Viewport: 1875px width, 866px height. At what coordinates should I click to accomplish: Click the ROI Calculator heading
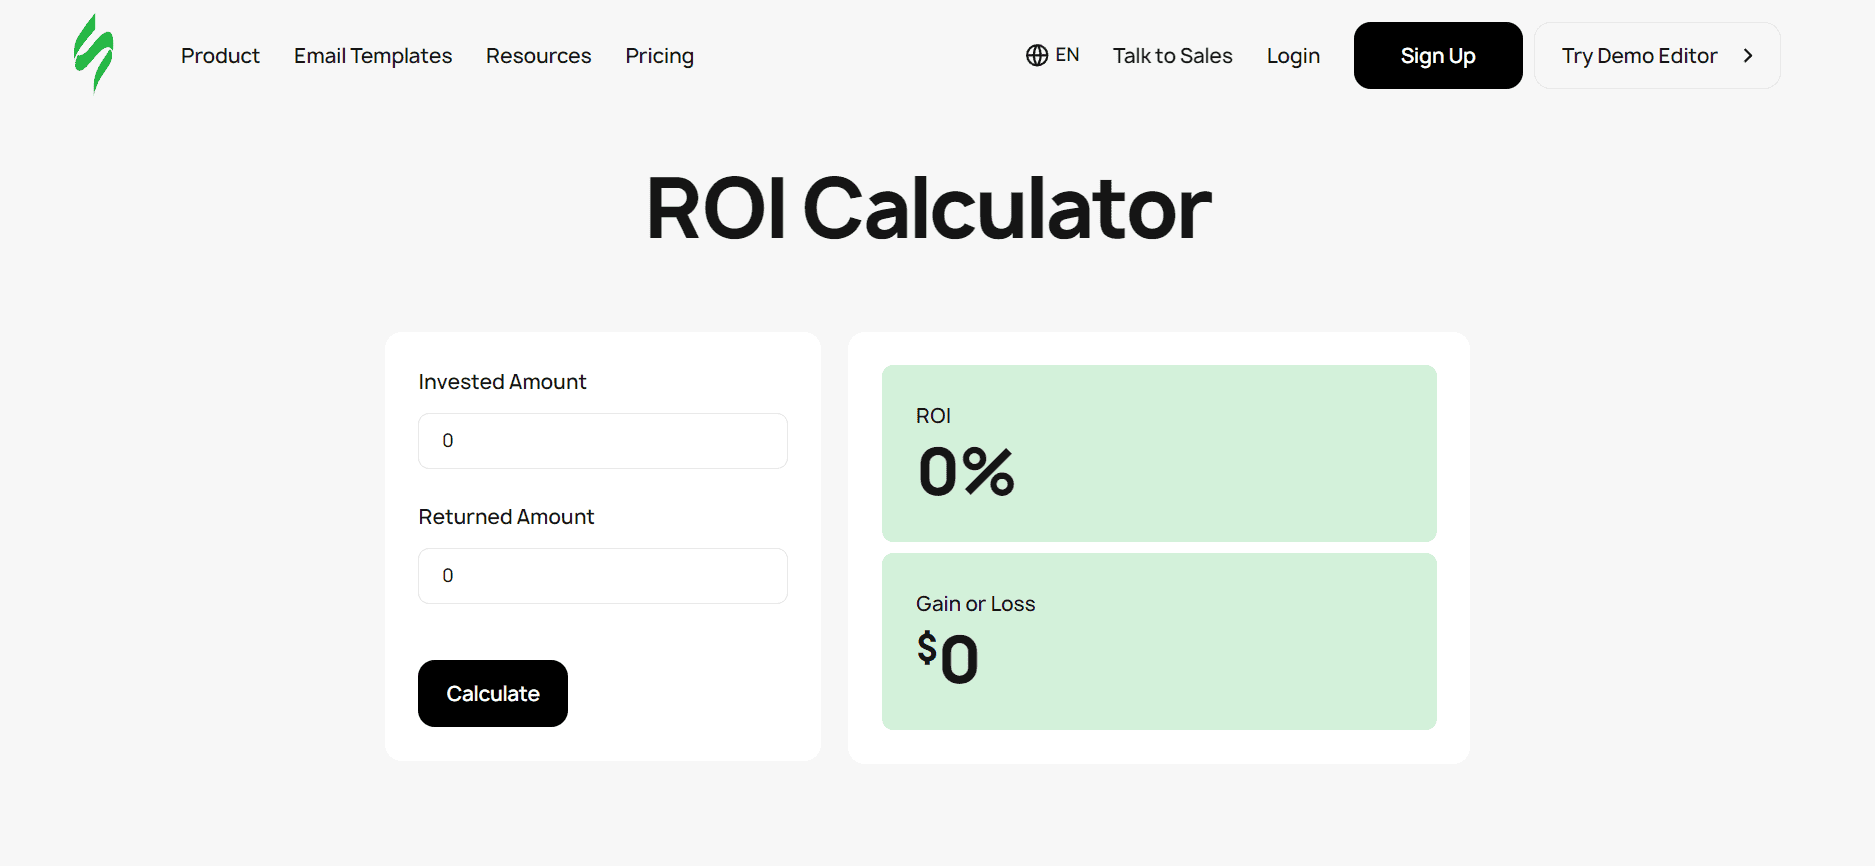click(x=928, y=208)
